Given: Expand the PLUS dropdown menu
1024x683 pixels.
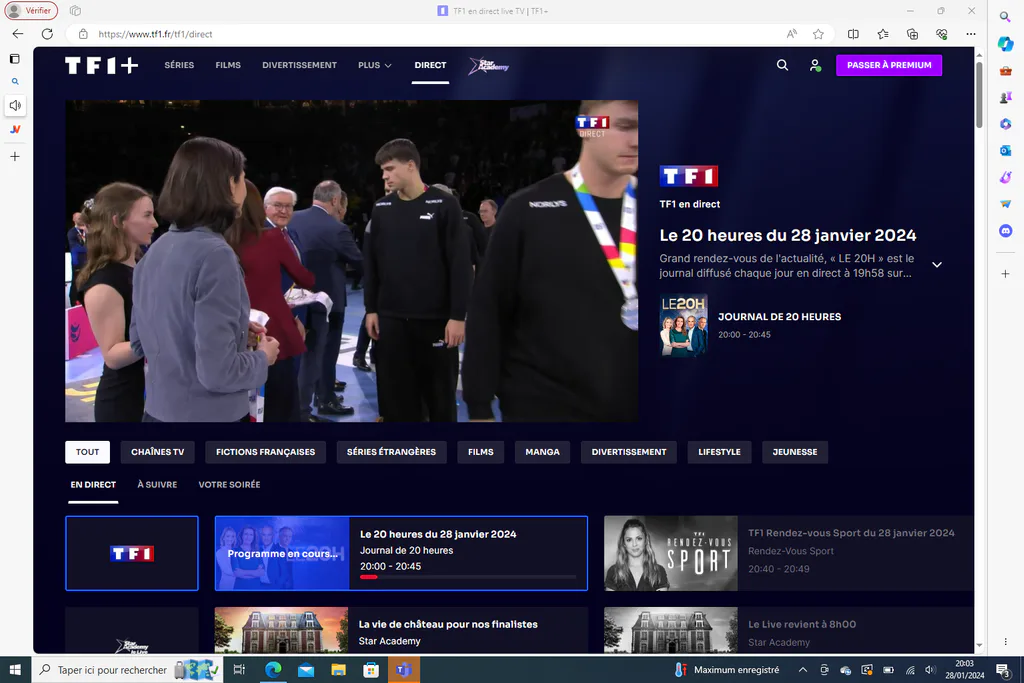Looking at the screenshot, I should click(x=375, y=65).
